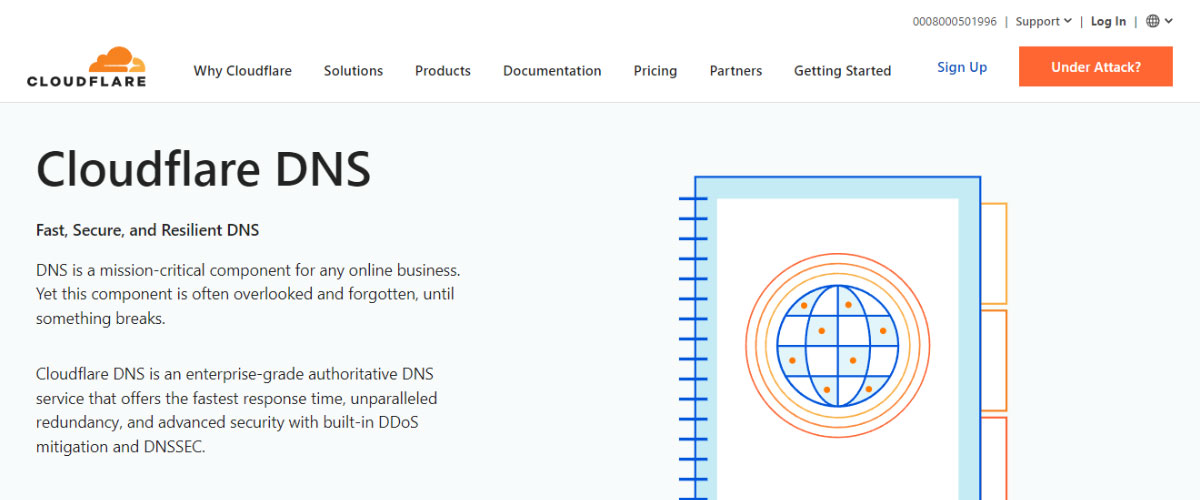1200x500 pixels.
Task: Click the Fast, Secure, and Resilient DNS subheading
Action: coord(148,230)
